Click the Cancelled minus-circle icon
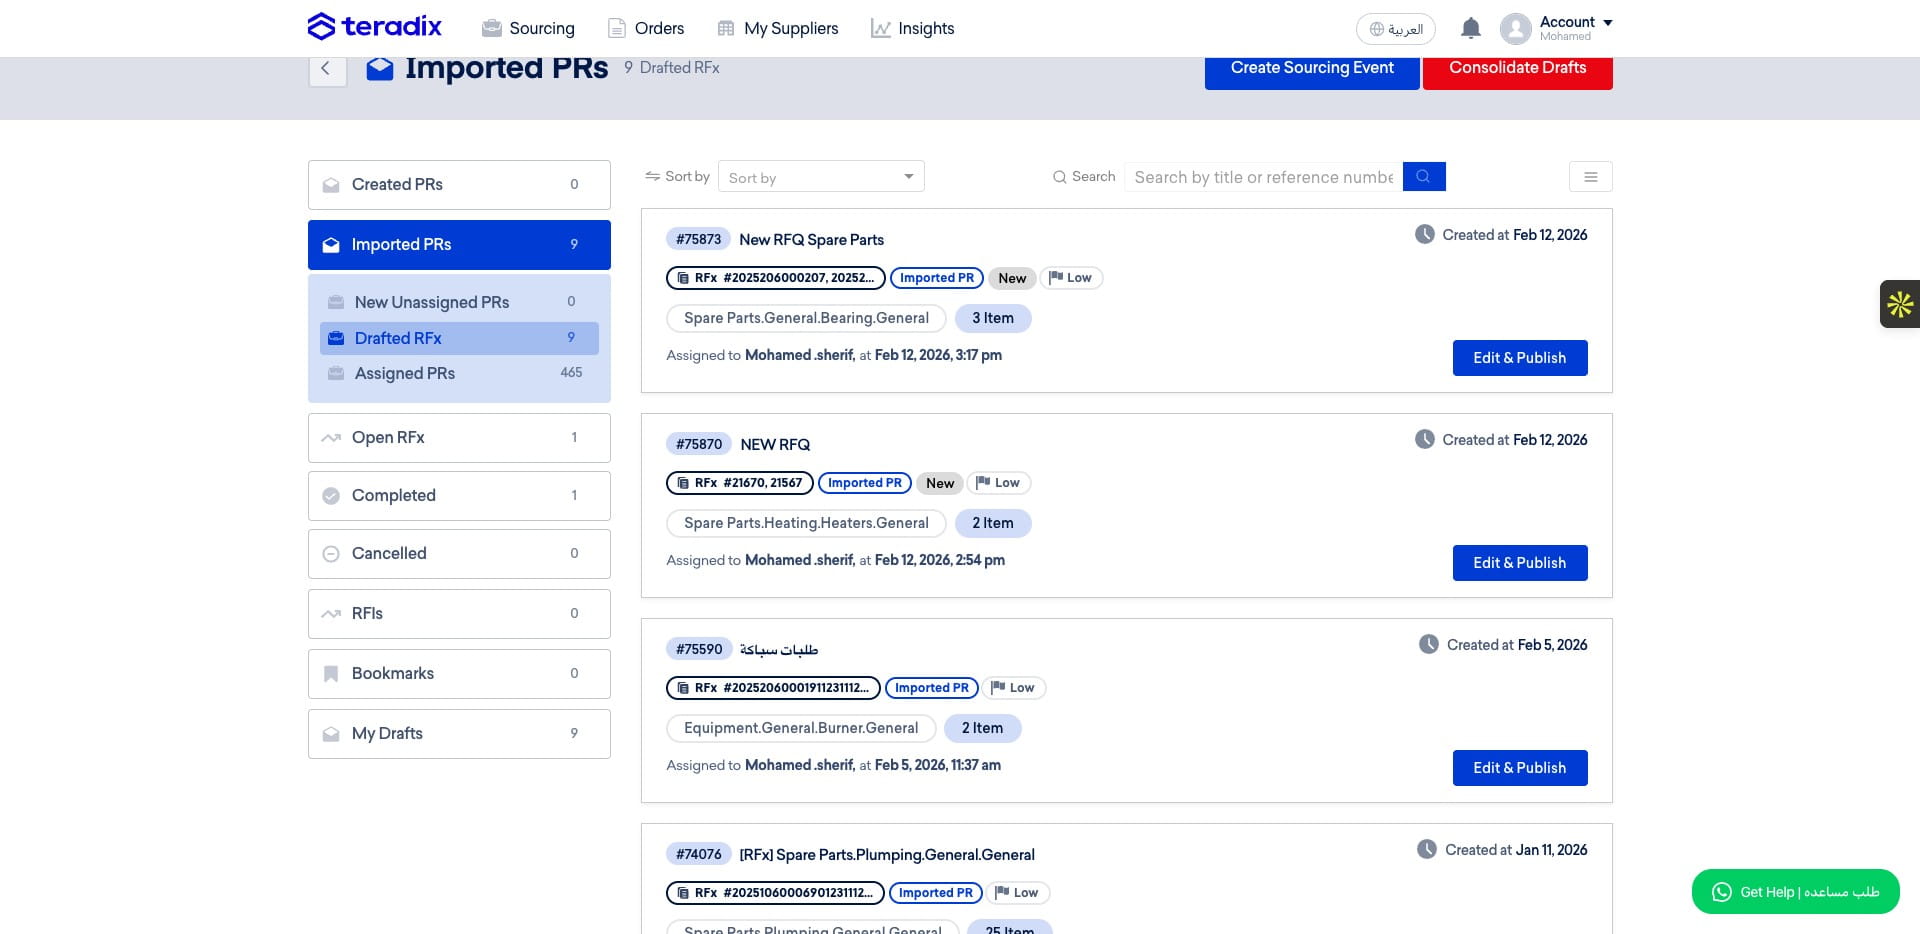 pyautogui.click(x=331, y=554)
